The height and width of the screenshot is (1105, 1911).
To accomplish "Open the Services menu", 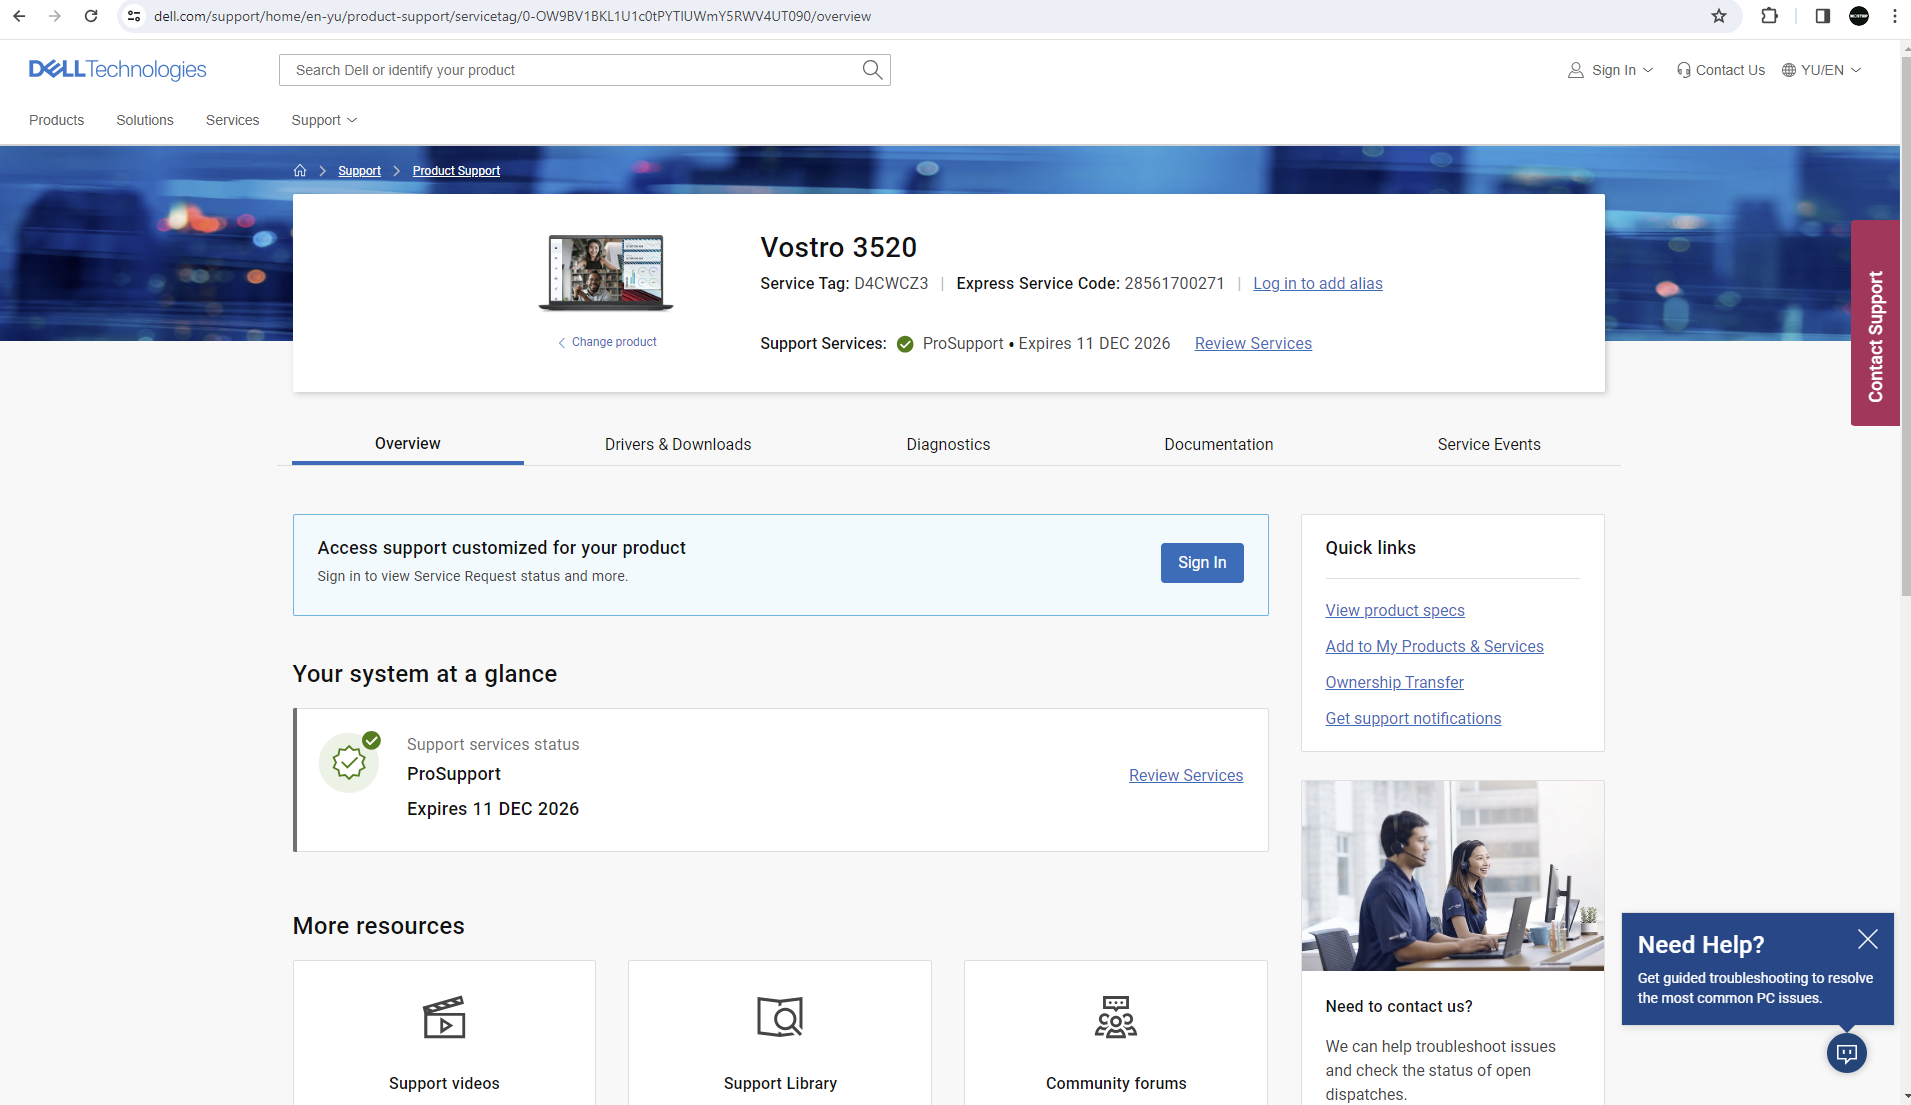I will (x=233, y=120).
